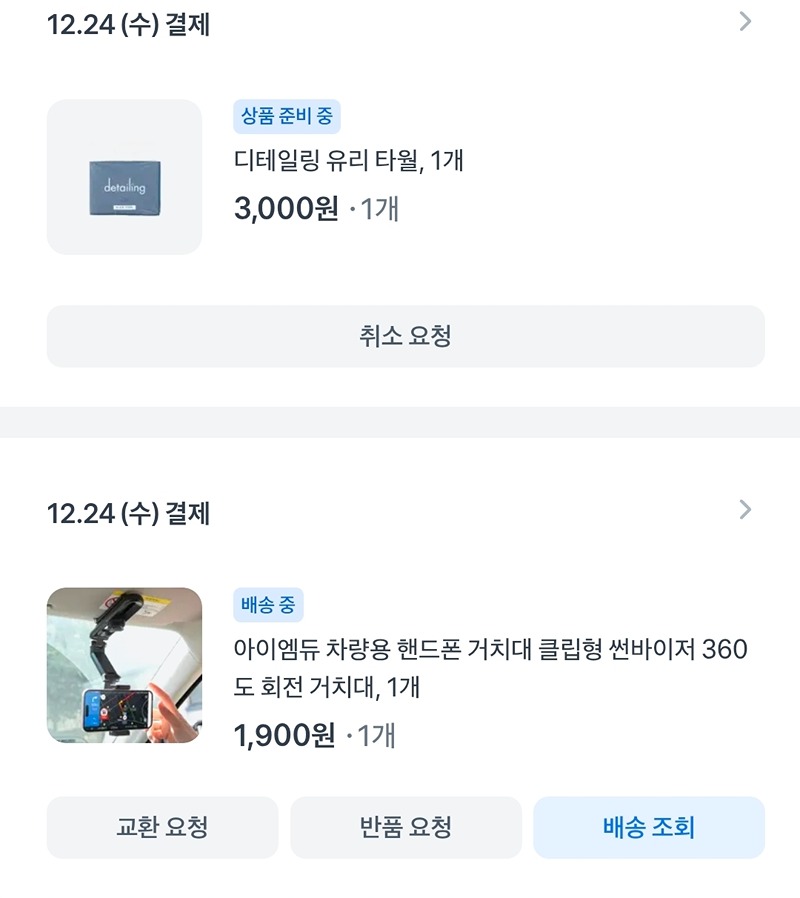
Task: Open the 디테일링 유리 타월 product title
Action: coord(348,160)
